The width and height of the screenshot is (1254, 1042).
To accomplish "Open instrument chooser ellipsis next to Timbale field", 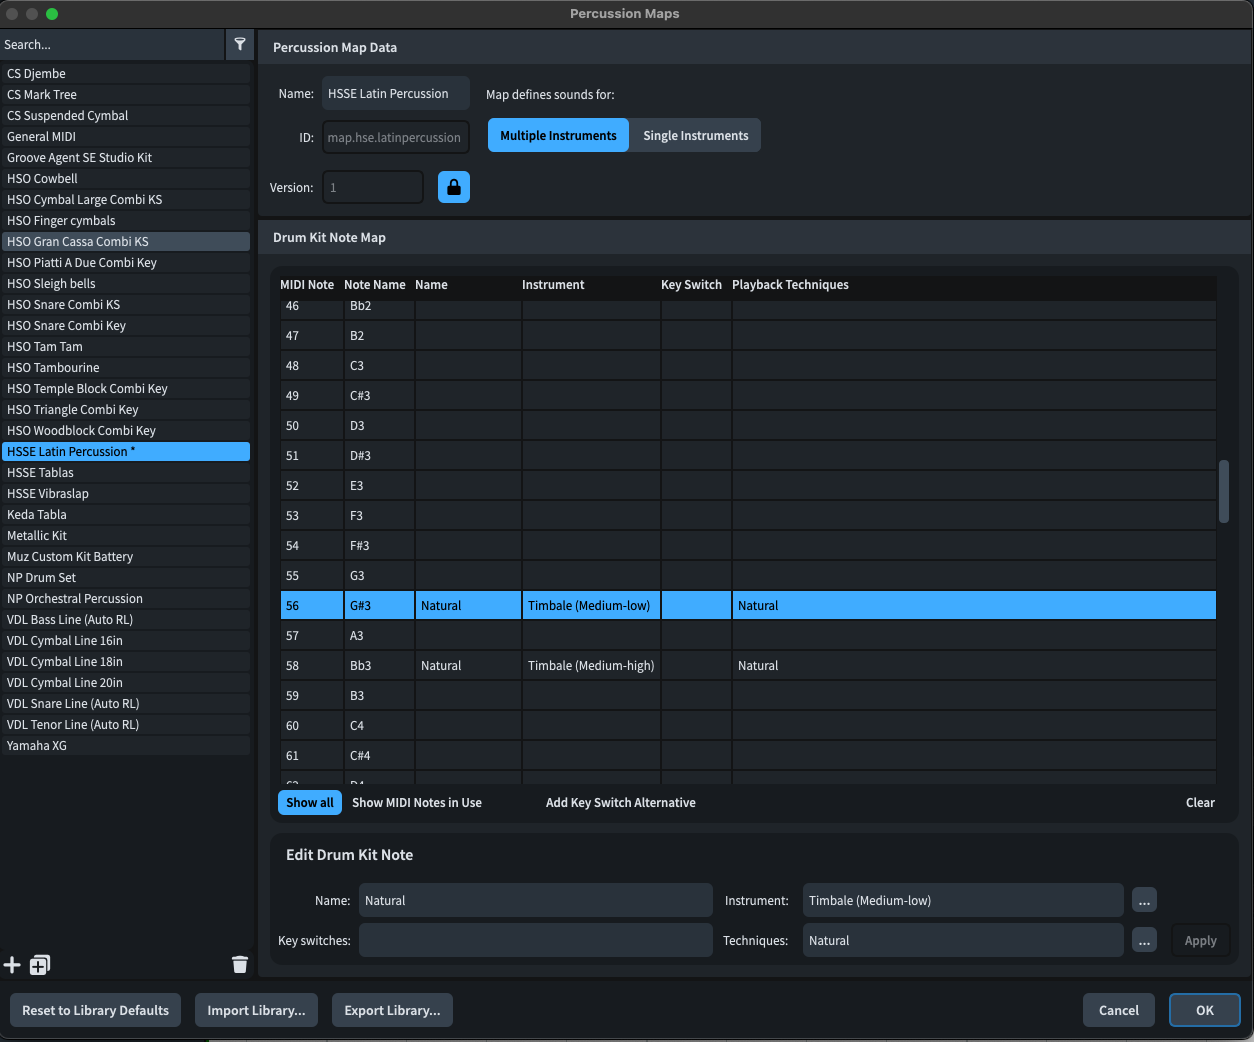I will tap(1145, 900).
